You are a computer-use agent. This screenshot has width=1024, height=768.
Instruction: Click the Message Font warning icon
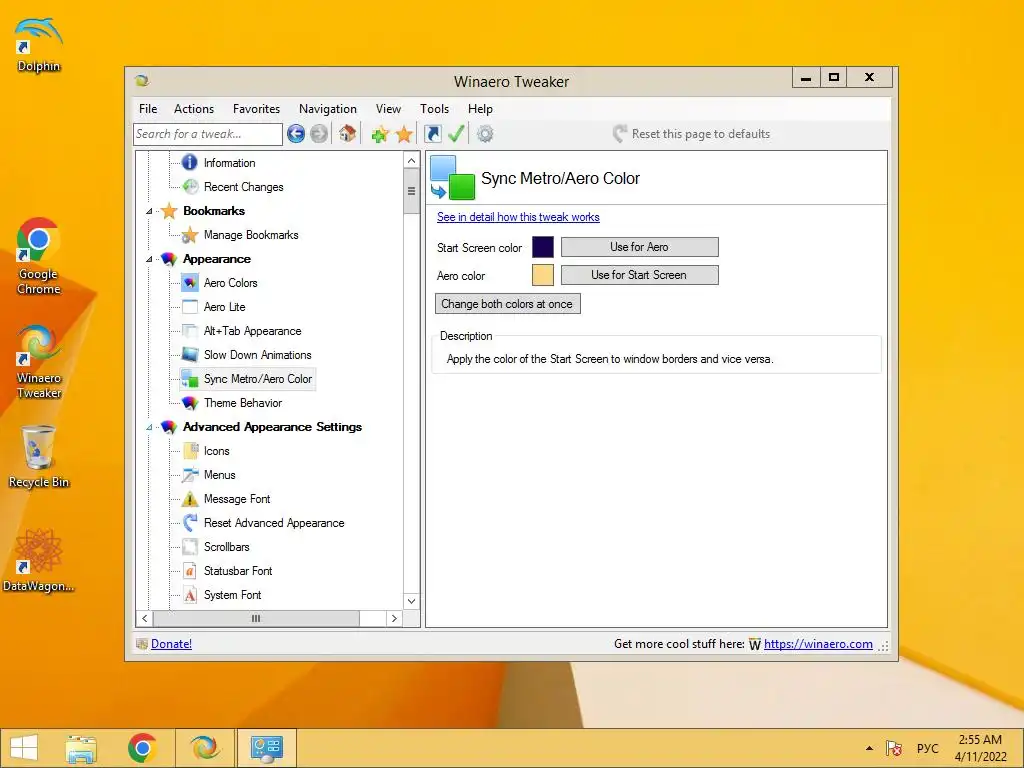pos(190,499)
